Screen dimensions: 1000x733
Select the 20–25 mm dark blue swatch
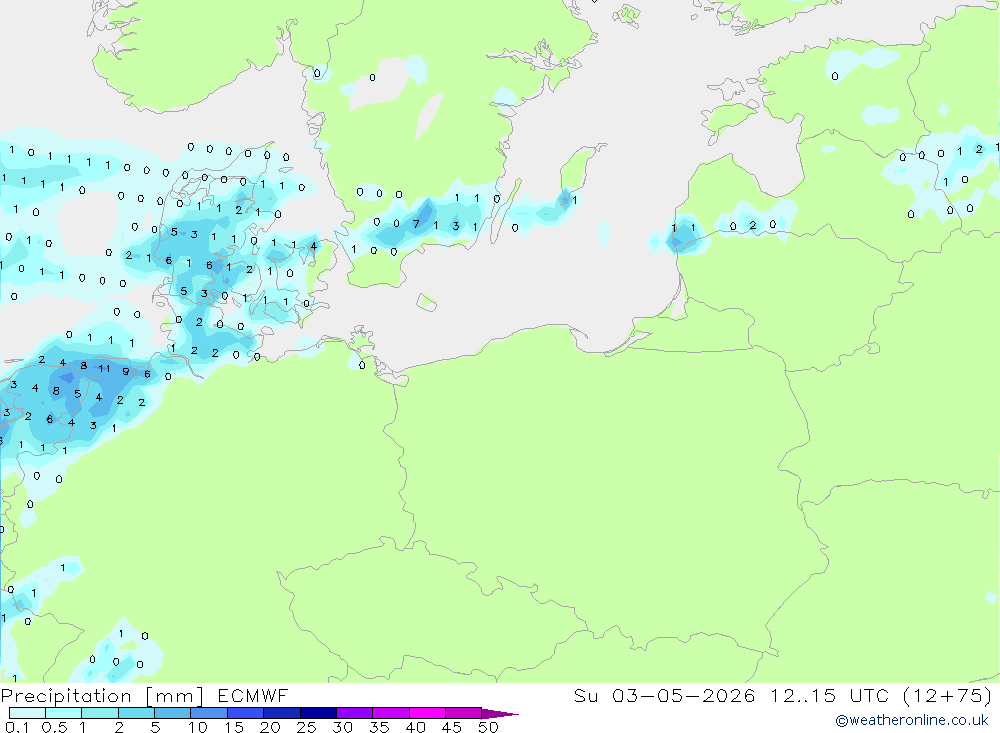[x=282, y=713]
